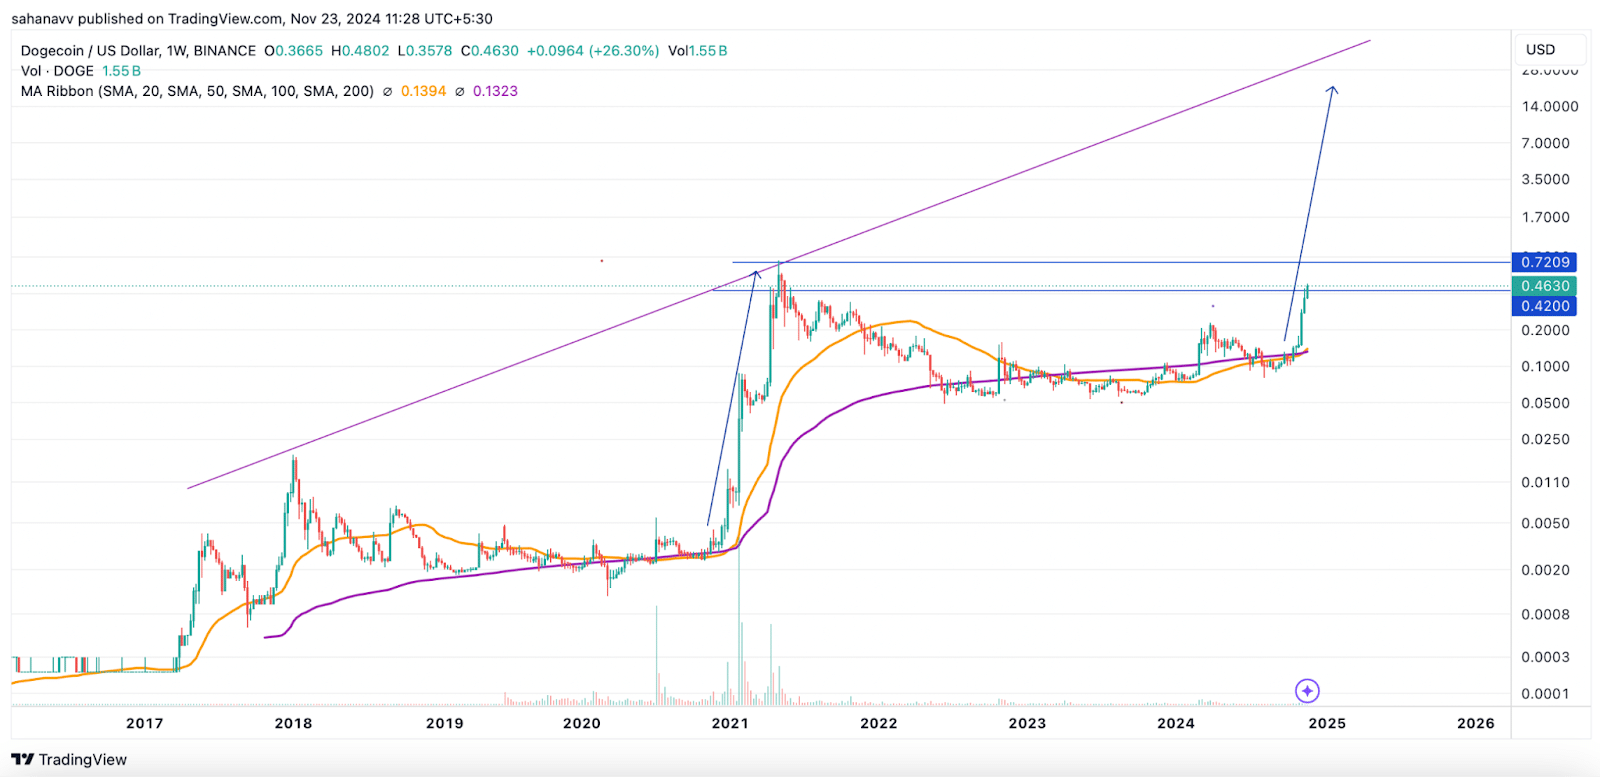Image resolution: width=1600 pixels, height=777 pixels.
Task: Click the 0.4630 current price label
Action: pos(1545,286)
